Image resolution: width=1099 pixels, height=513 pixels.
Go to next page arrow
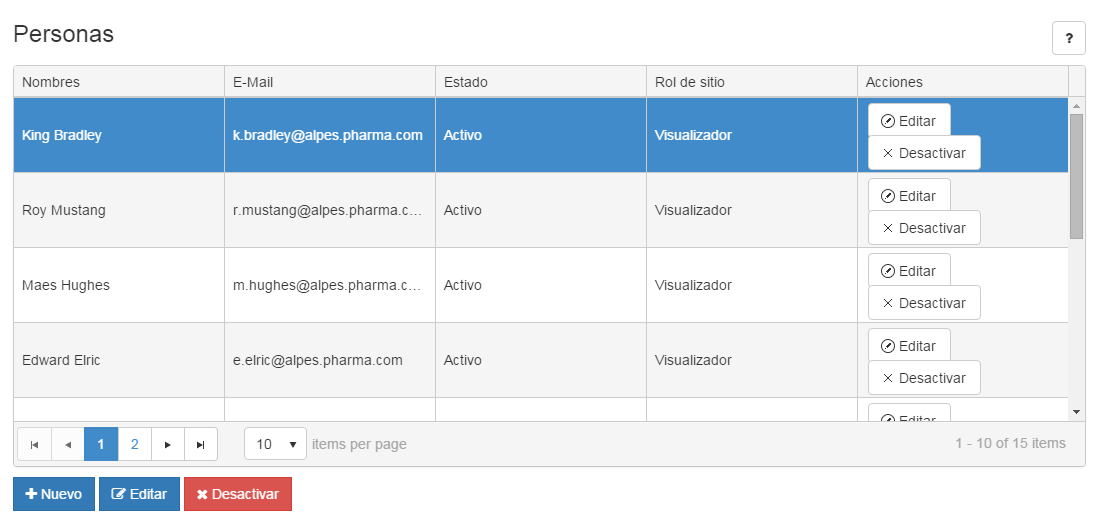click(168, 444)
